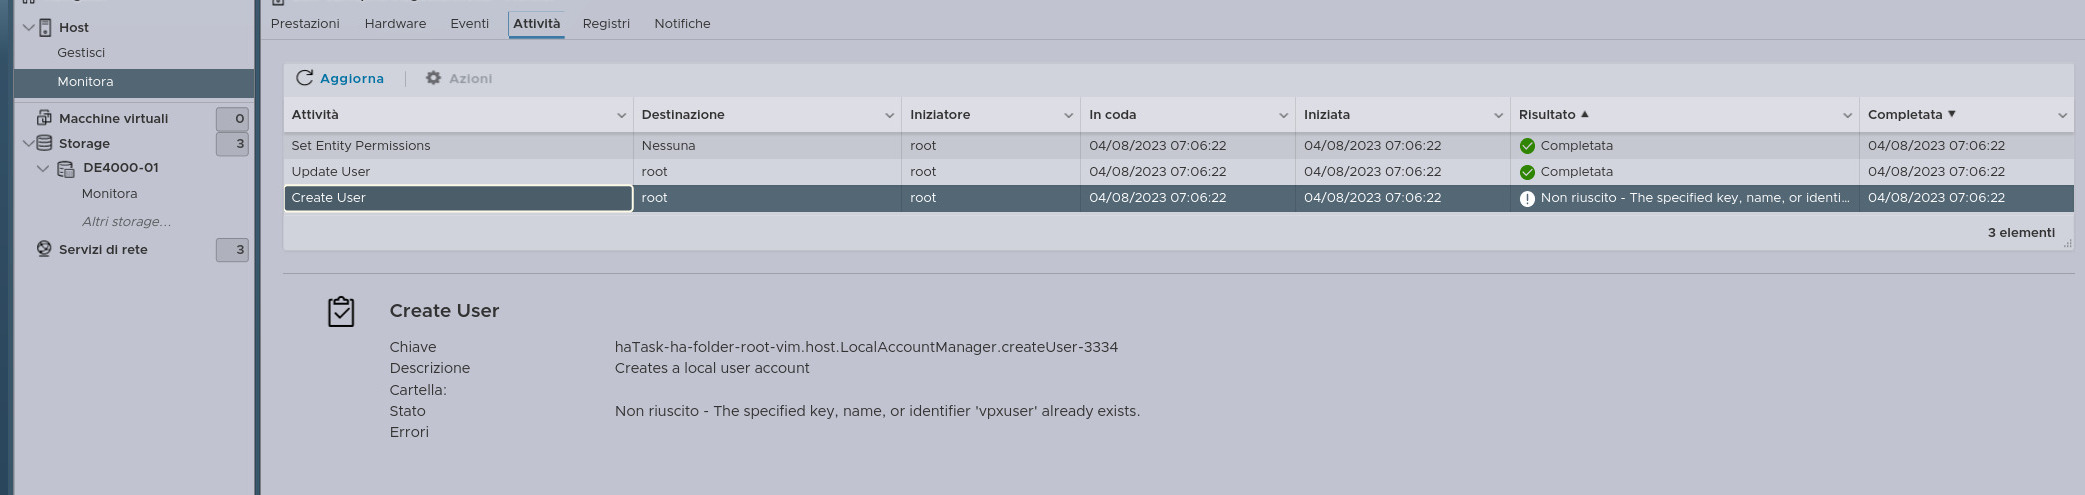Select the Create User task cell
Viewport: 2085px width, 495px height.
coord(458,198)
